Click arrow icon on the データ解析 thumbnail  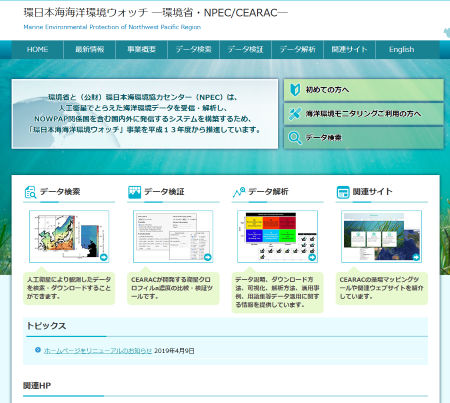[312, 257]
